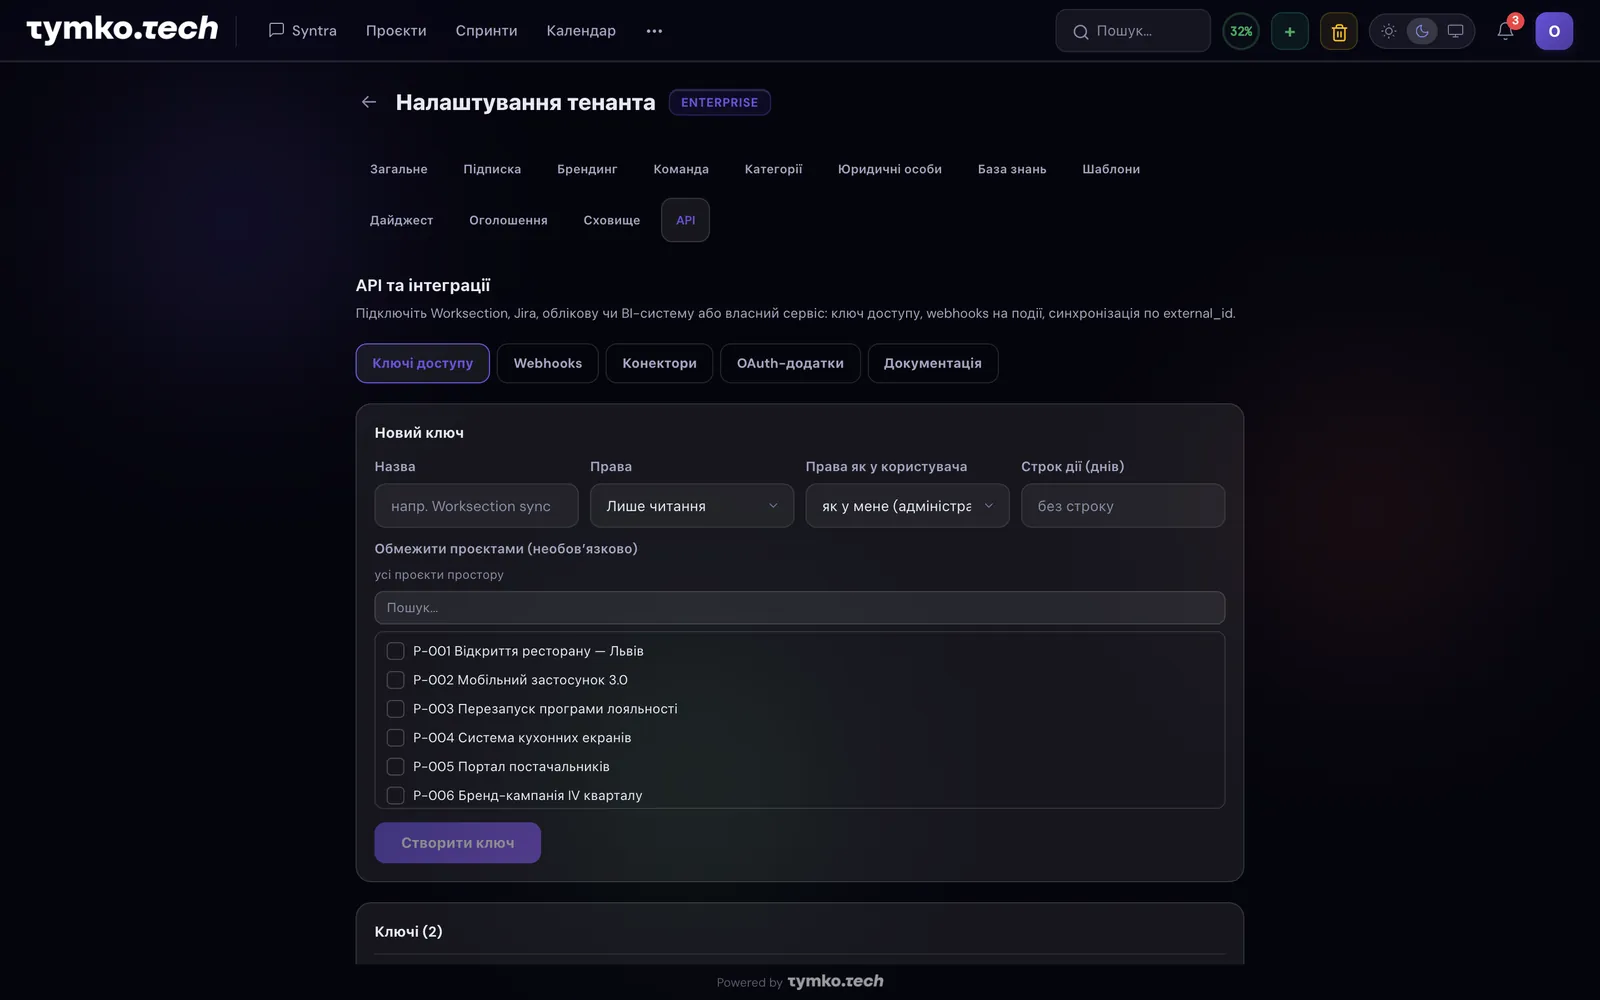Open the Права dropdown Лише читання
The height and width of the screenshot is (1000, 1600).
692,506
